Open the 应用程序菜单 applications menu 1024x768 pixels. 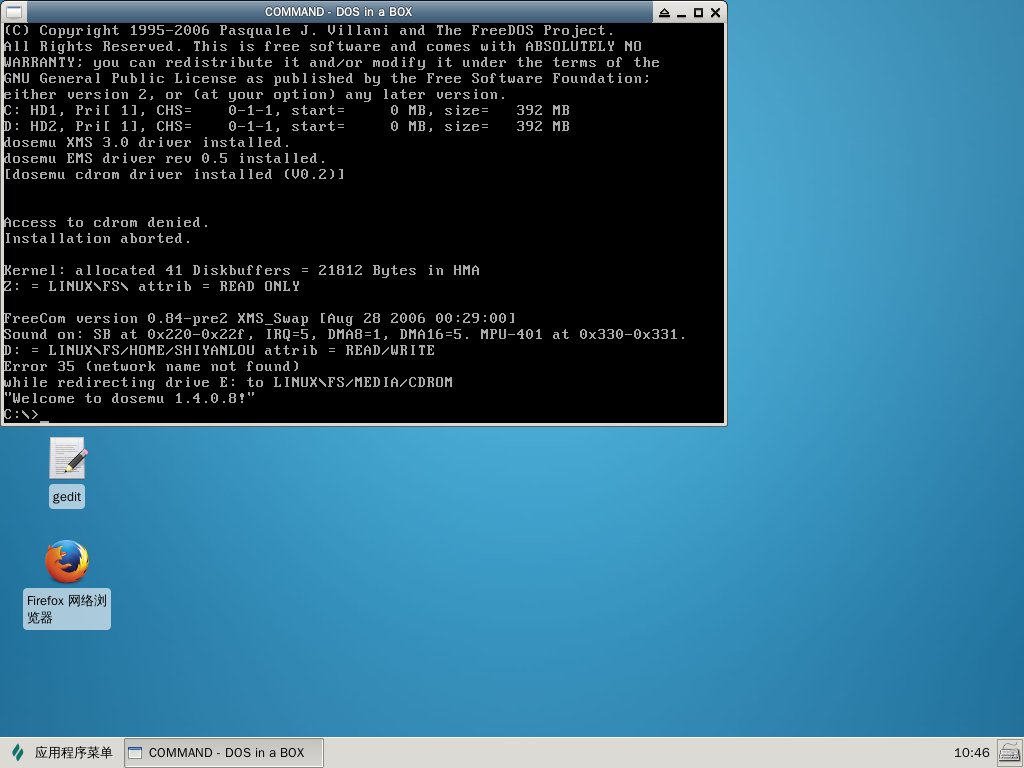pos(73,752)
